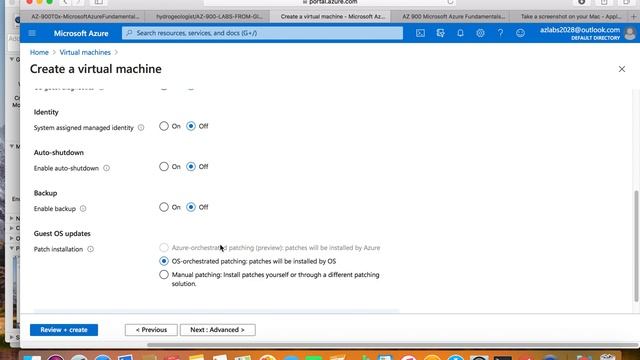The image size is (640, 360).
Task: Focus the Search resources, services, and docs field
Action: coord(262,33)
